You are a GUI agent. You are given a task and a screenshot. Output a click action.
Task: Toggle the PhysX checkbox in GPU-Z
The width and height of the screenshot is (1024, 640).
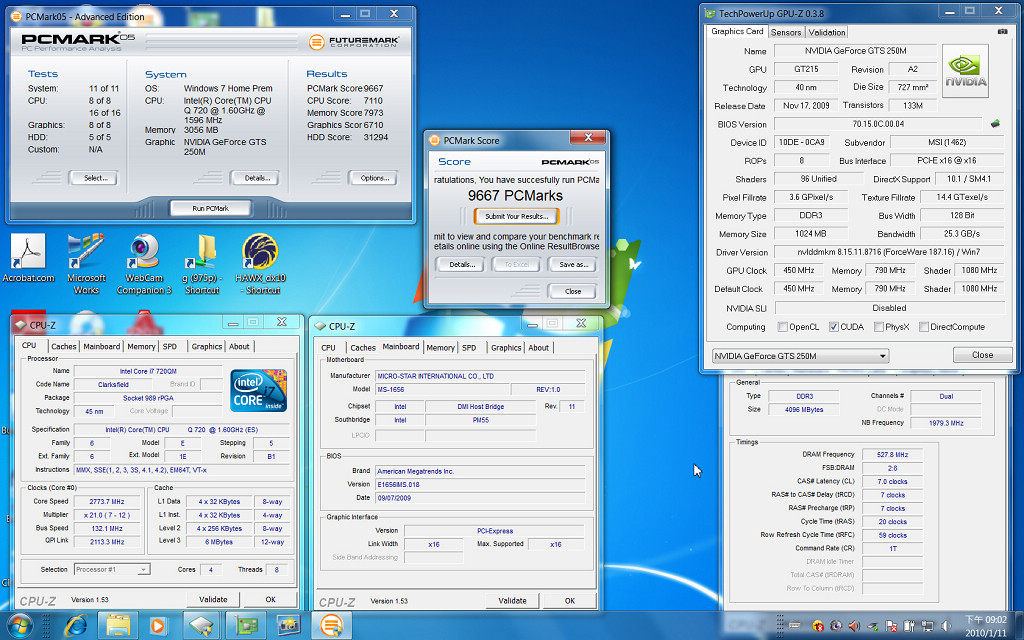pyautogui.click(x=879, y=327)
